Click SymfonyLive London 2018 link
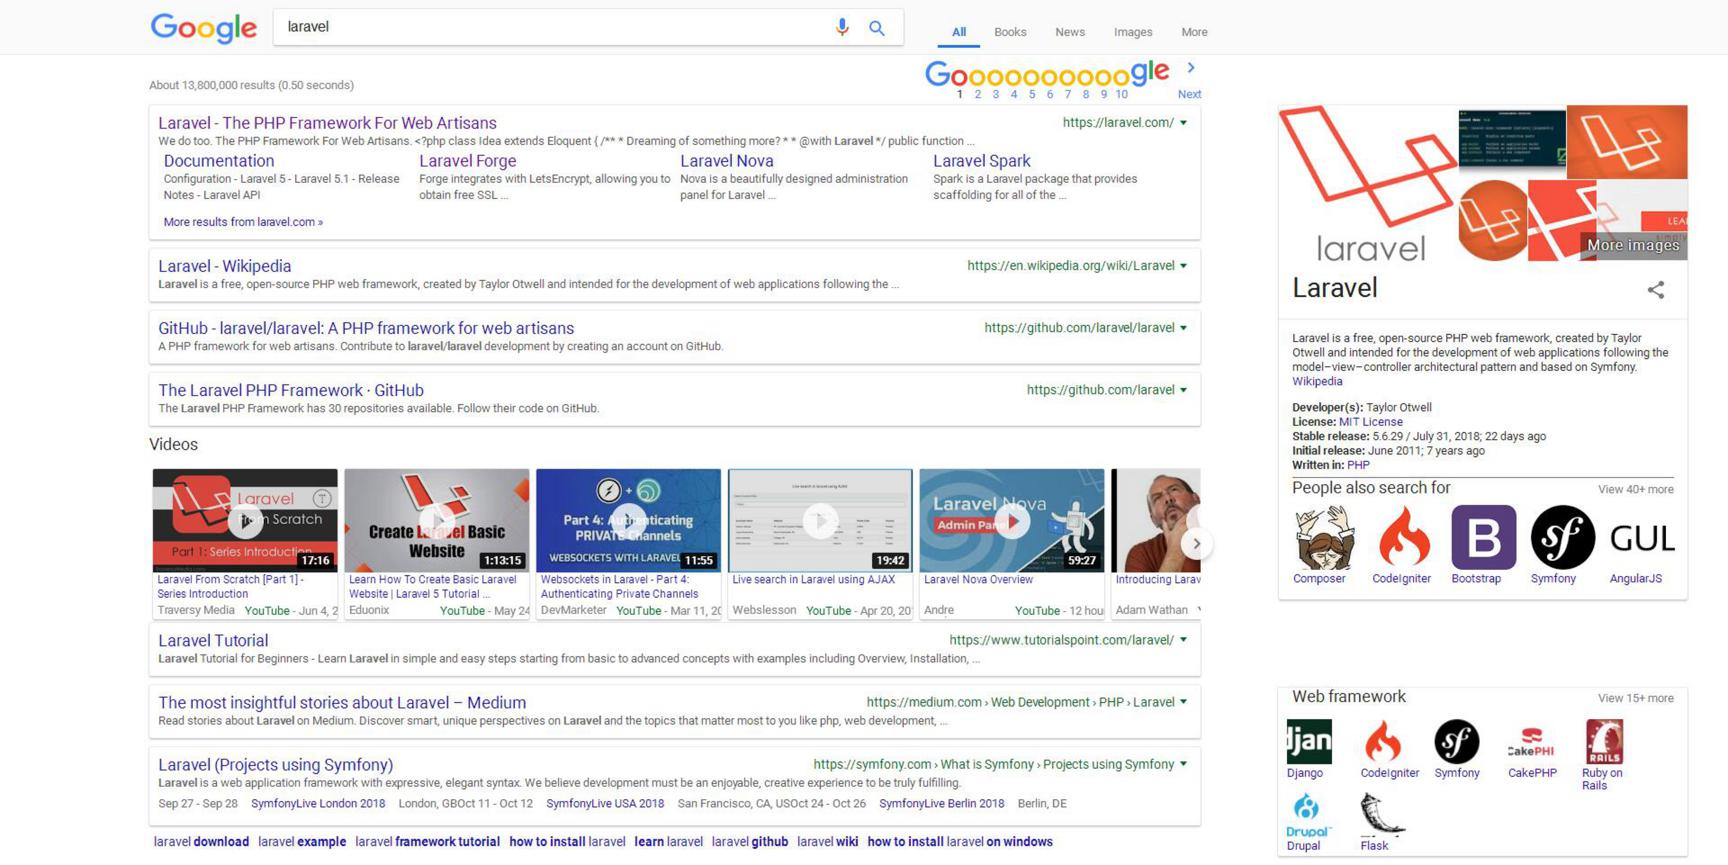This screenshot has width=1728, height=865. click(318, 804)
